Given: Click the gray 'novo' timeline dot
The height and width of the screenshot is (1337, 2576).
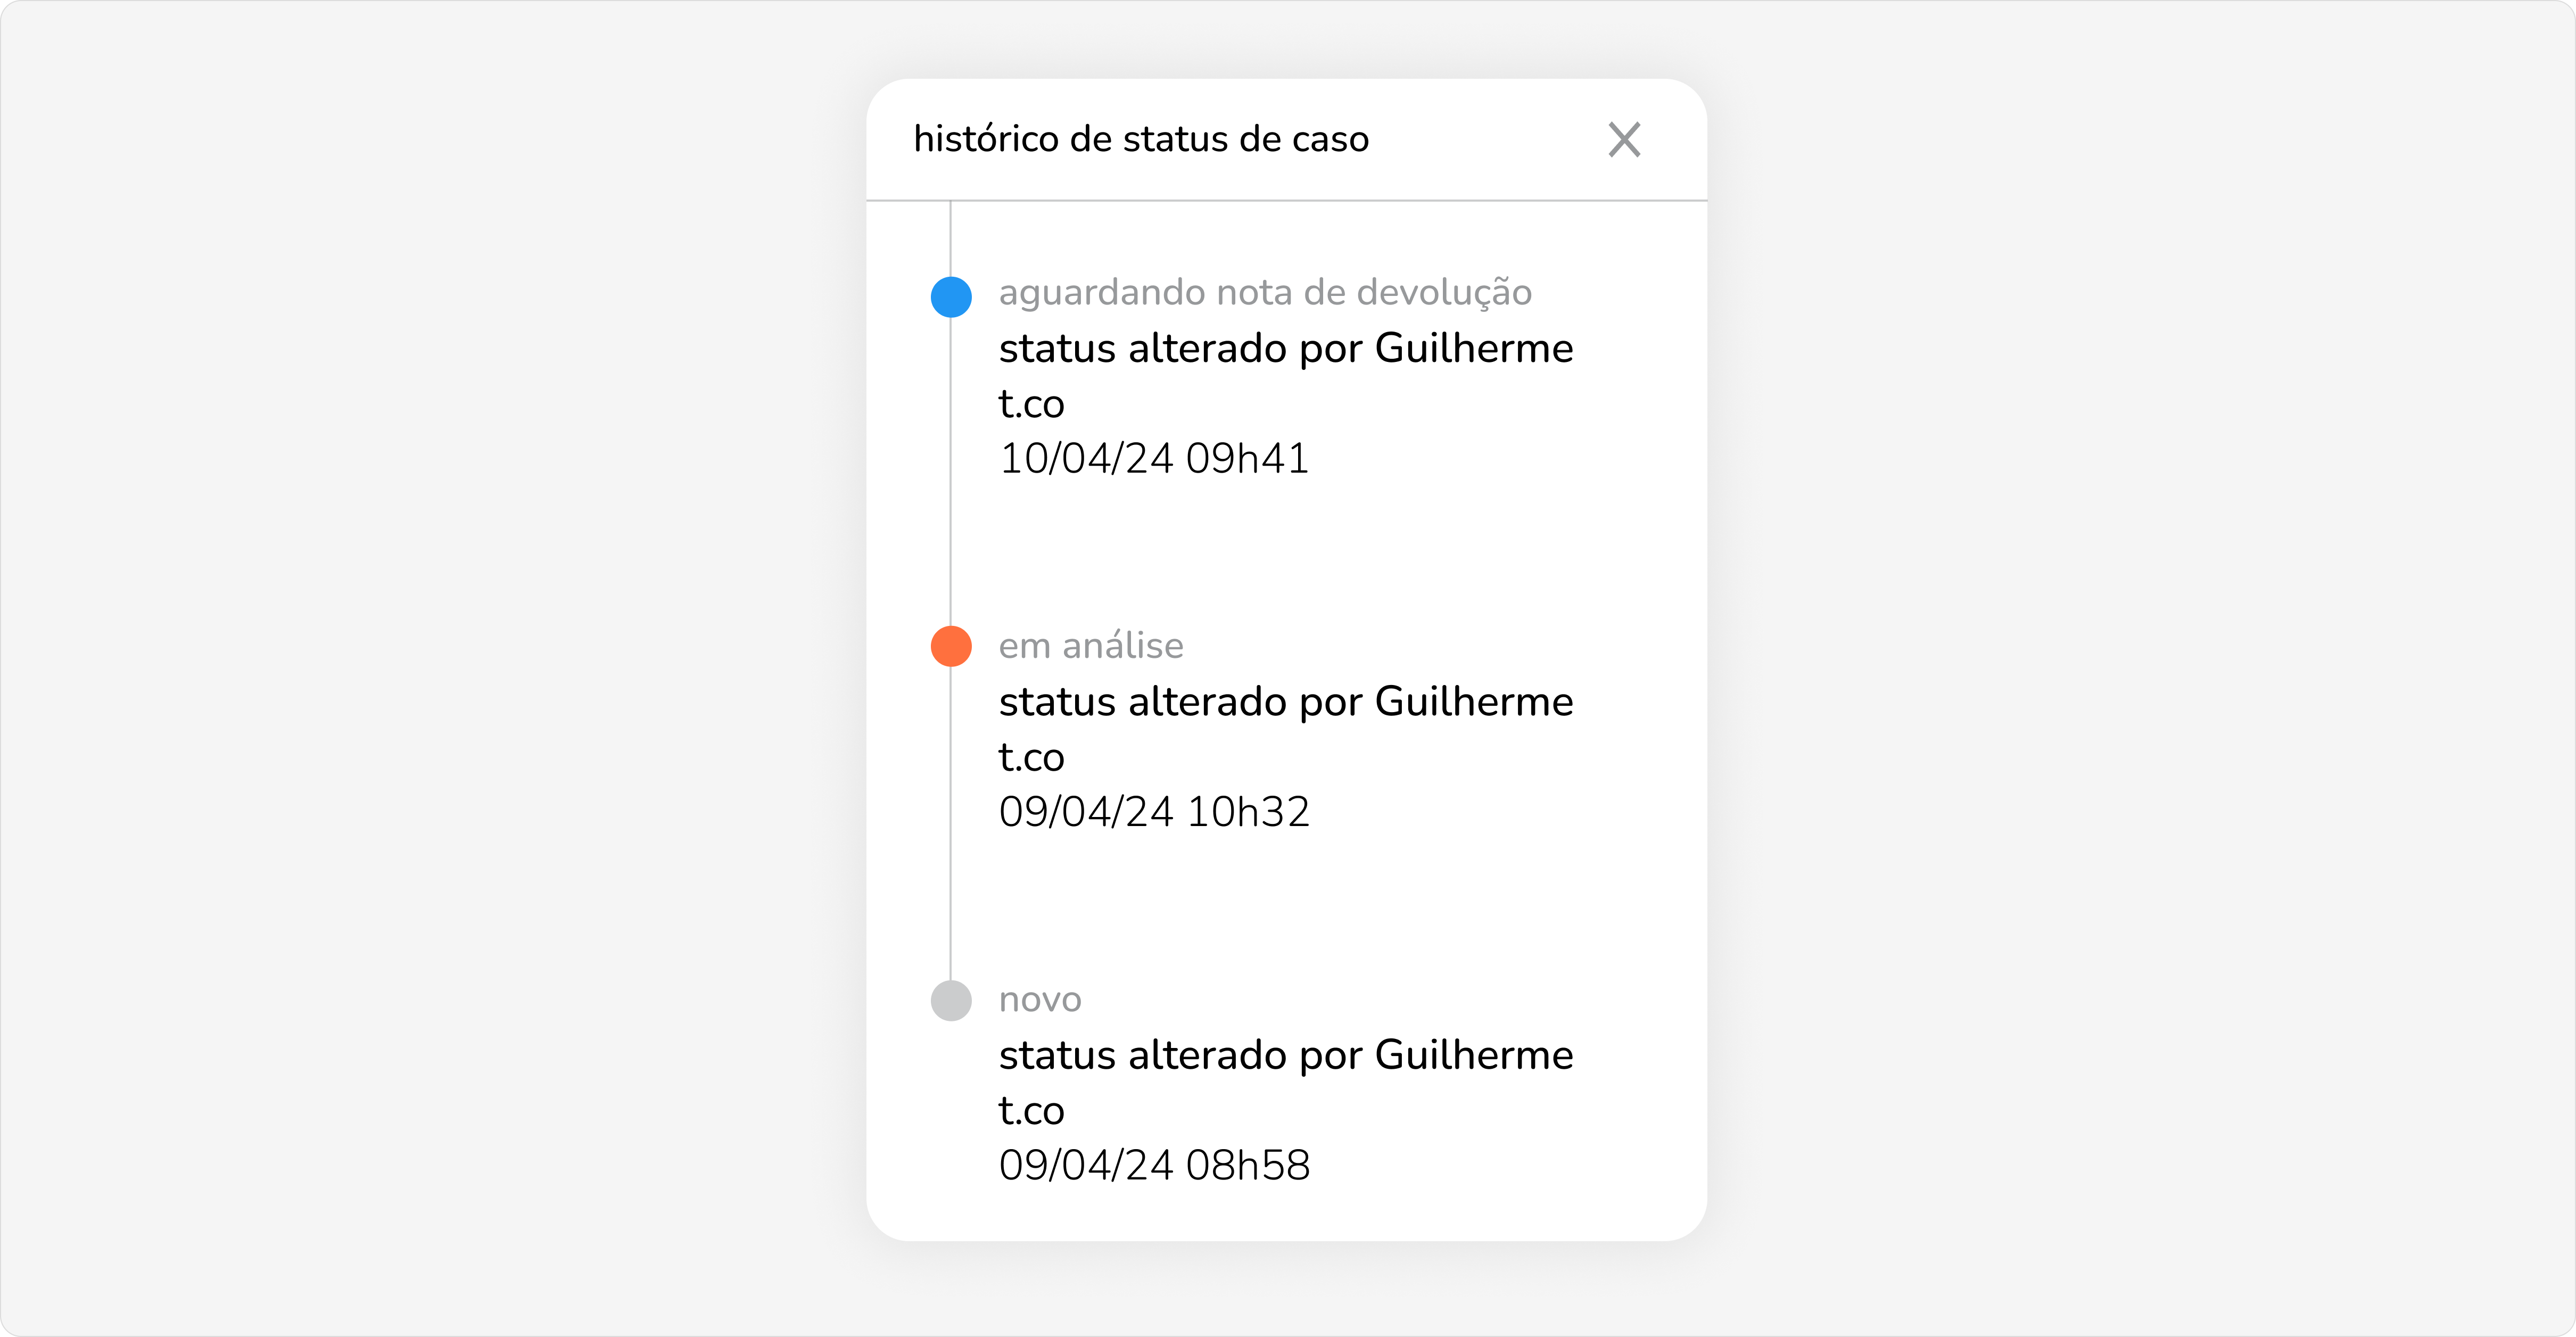Looking at the screenshot, I should pos(951,1000).
